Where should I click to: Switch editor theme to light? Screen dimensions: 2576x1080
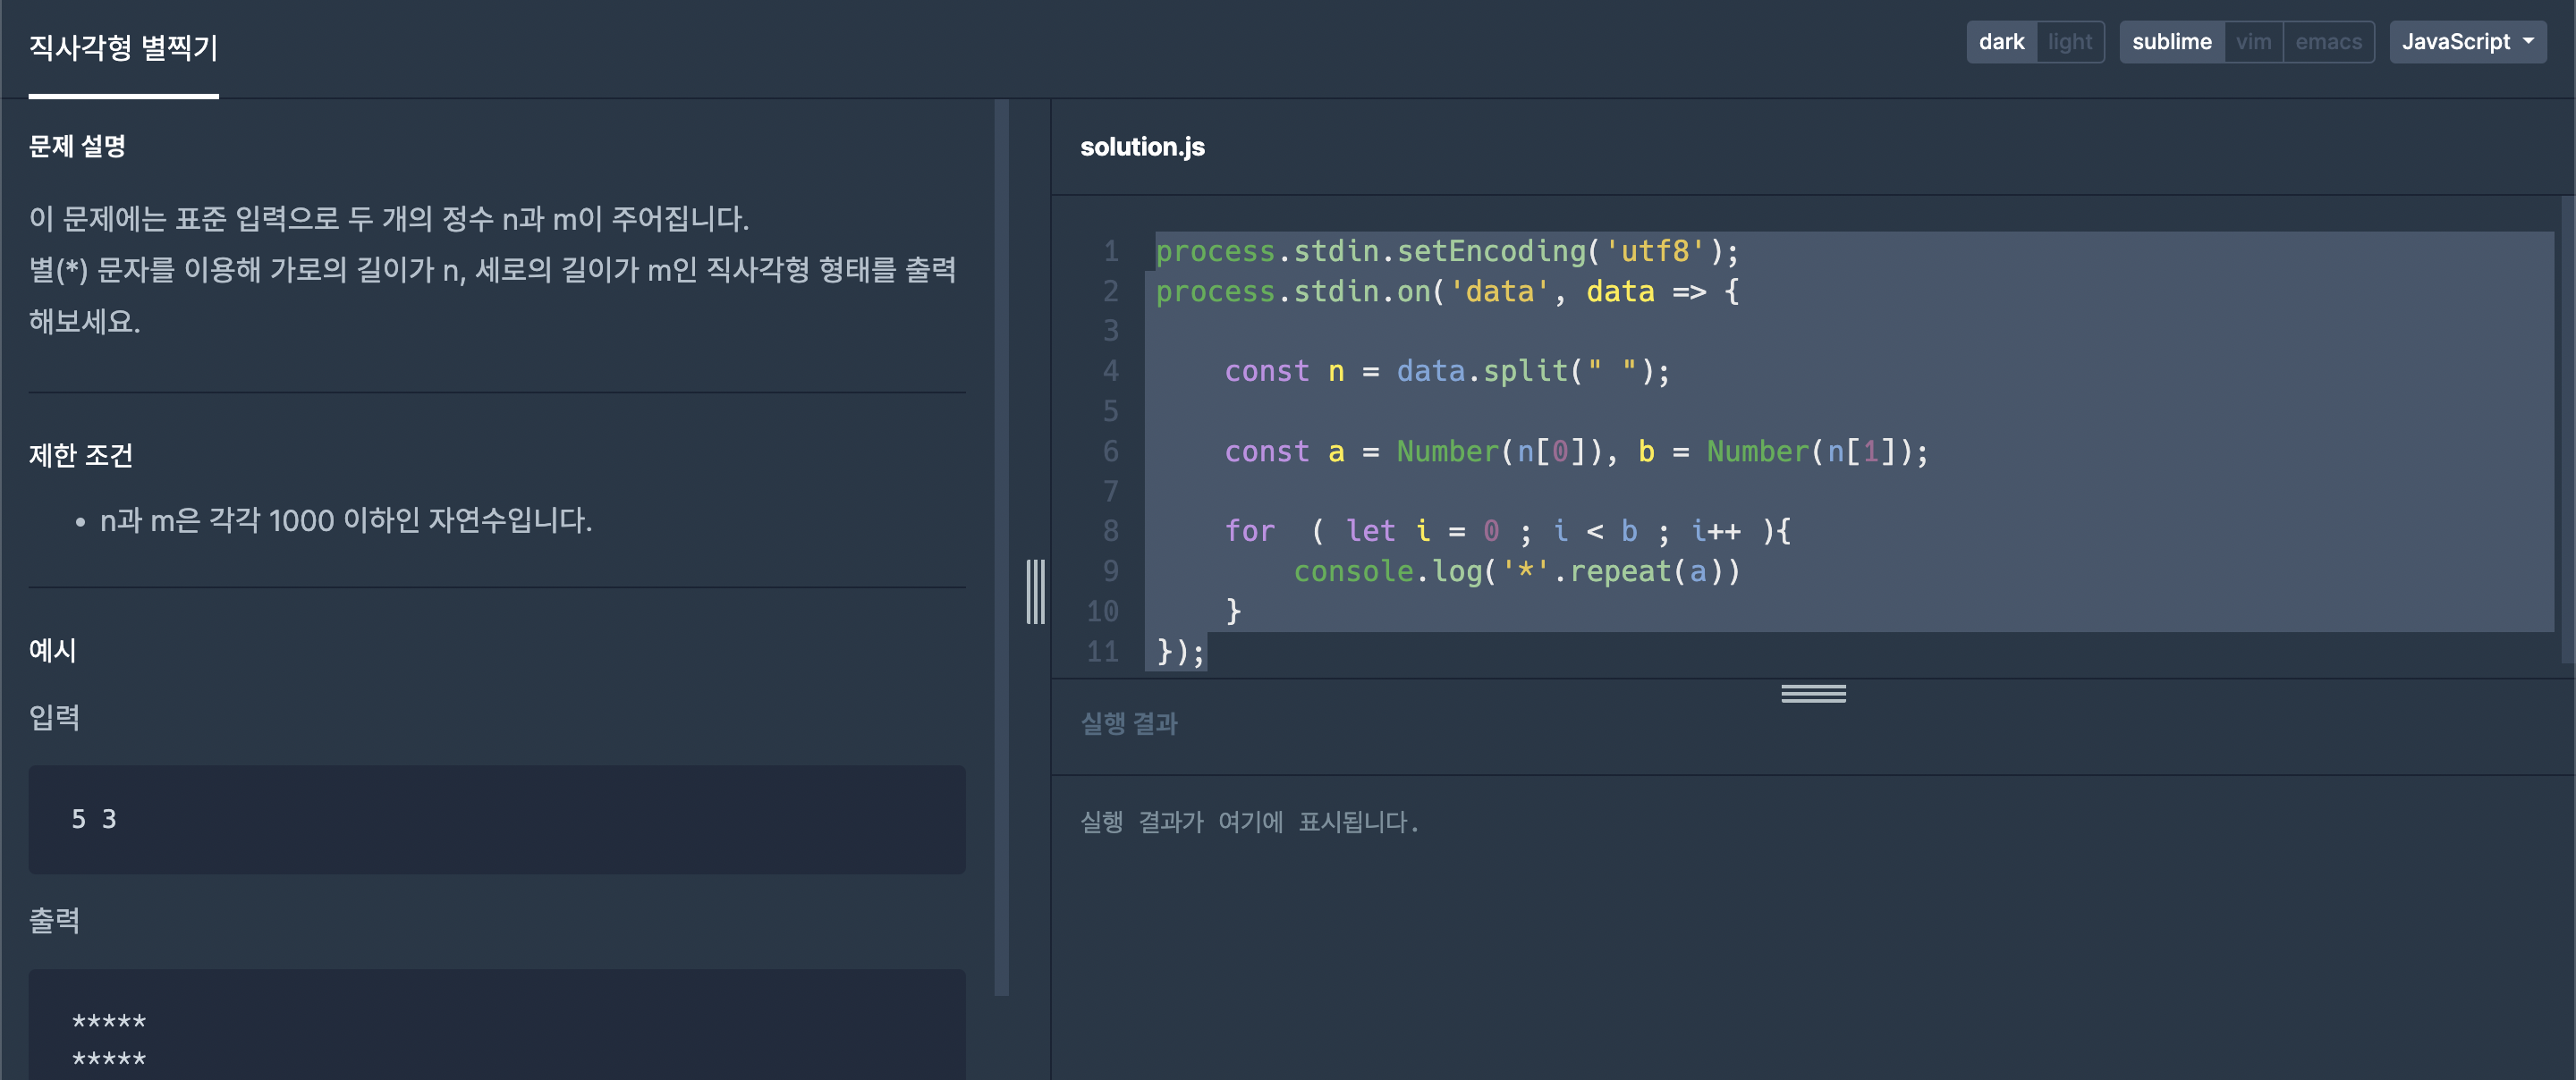coord(2069,42)
